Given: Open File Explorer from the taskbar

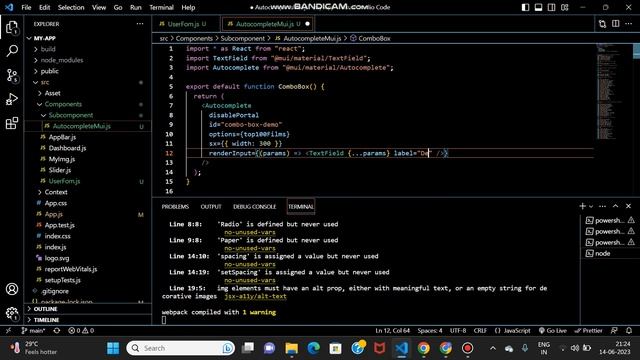Looking at the screenshot, I should click(291, 348).
